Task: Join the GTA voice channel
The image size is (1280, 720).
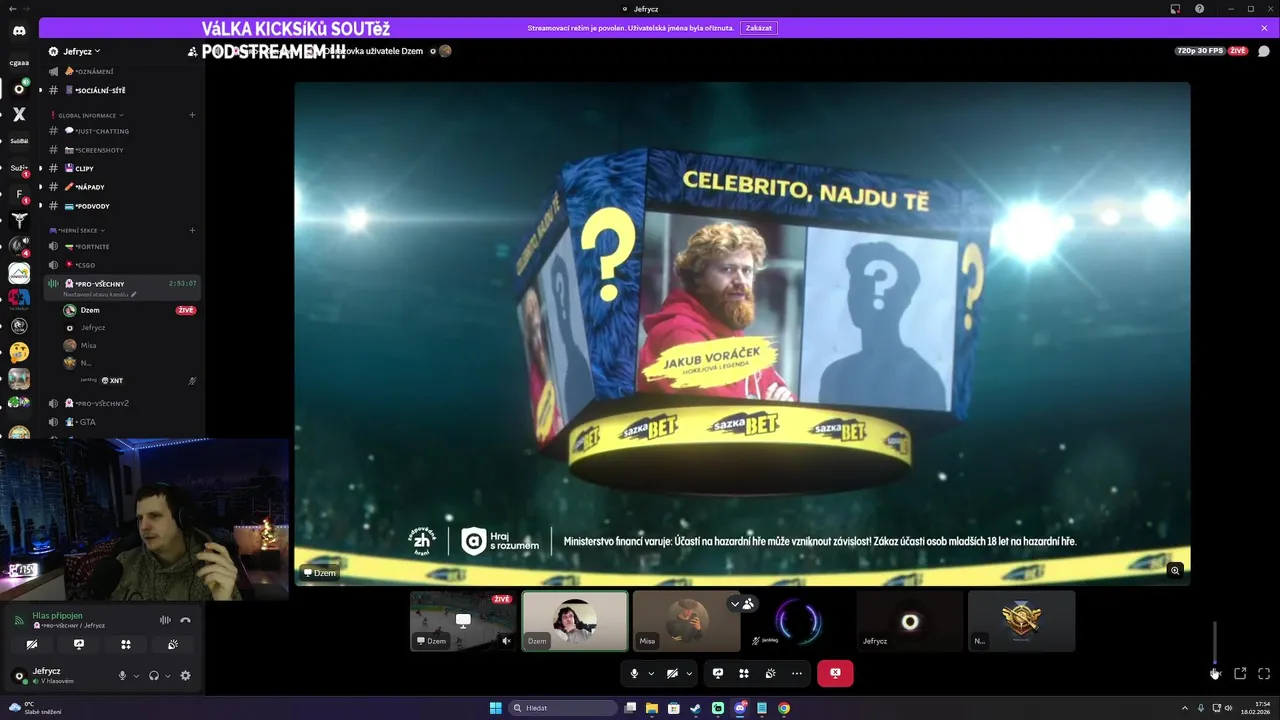Action: click(x=120, y=422)
